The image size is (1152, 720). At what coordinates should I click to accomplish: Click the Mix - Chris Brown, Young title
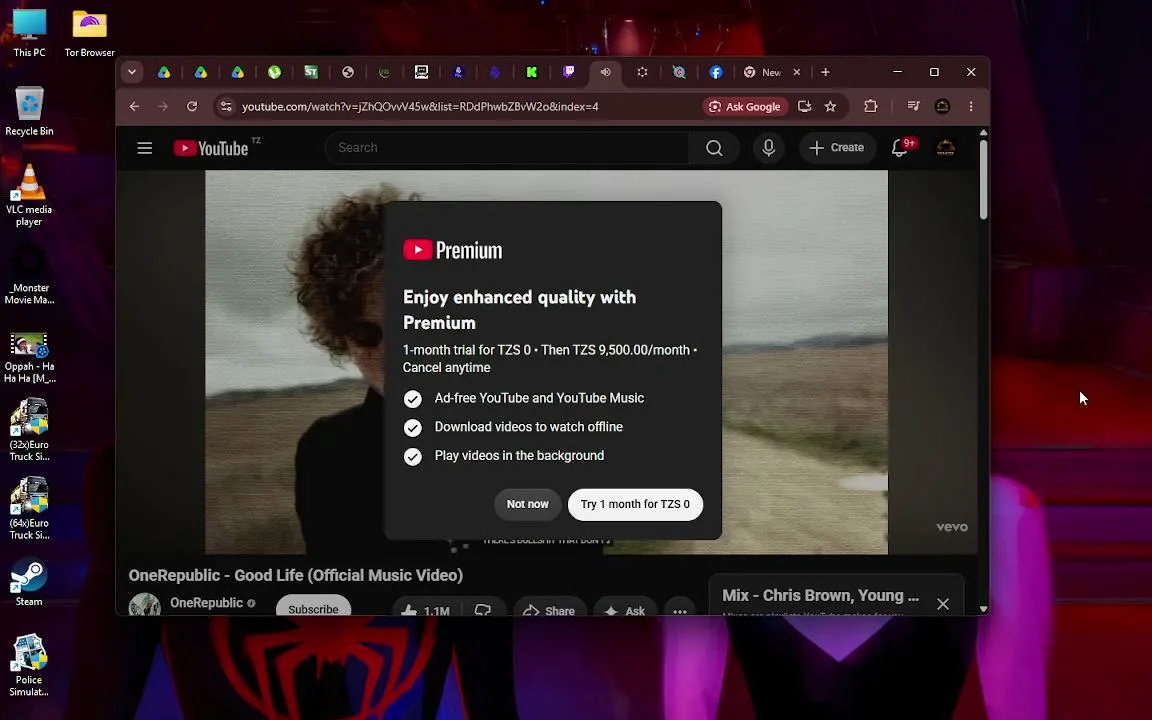(821, 596)
